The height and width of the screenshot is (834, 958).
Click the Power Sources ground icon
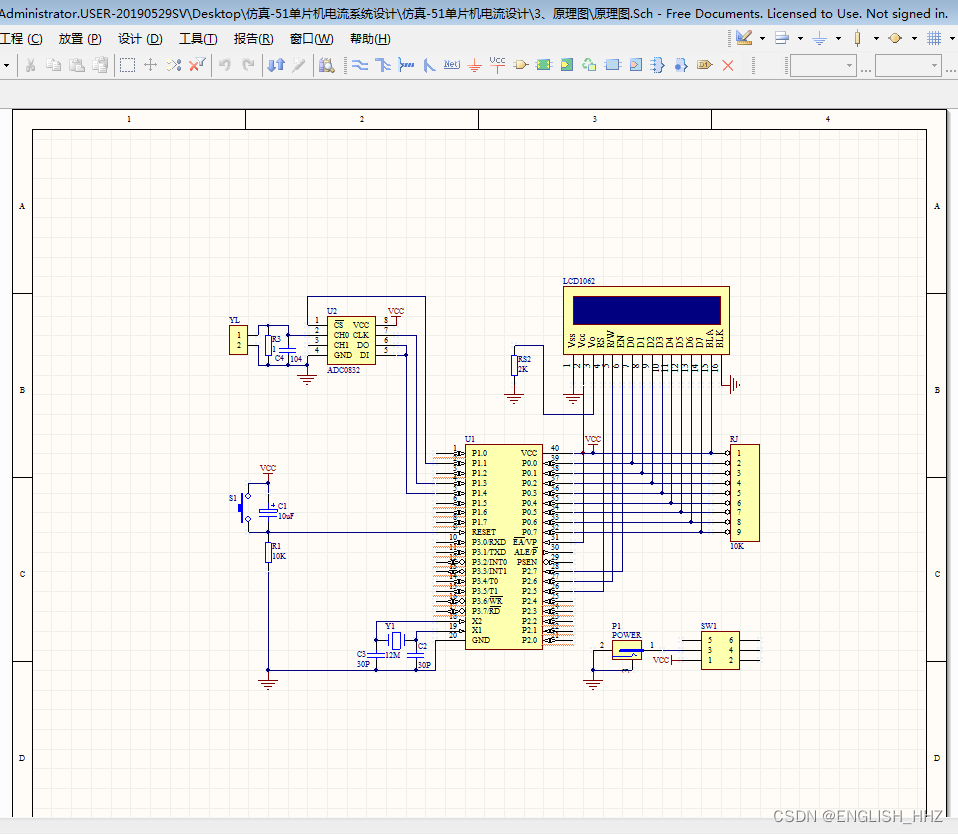820,38
